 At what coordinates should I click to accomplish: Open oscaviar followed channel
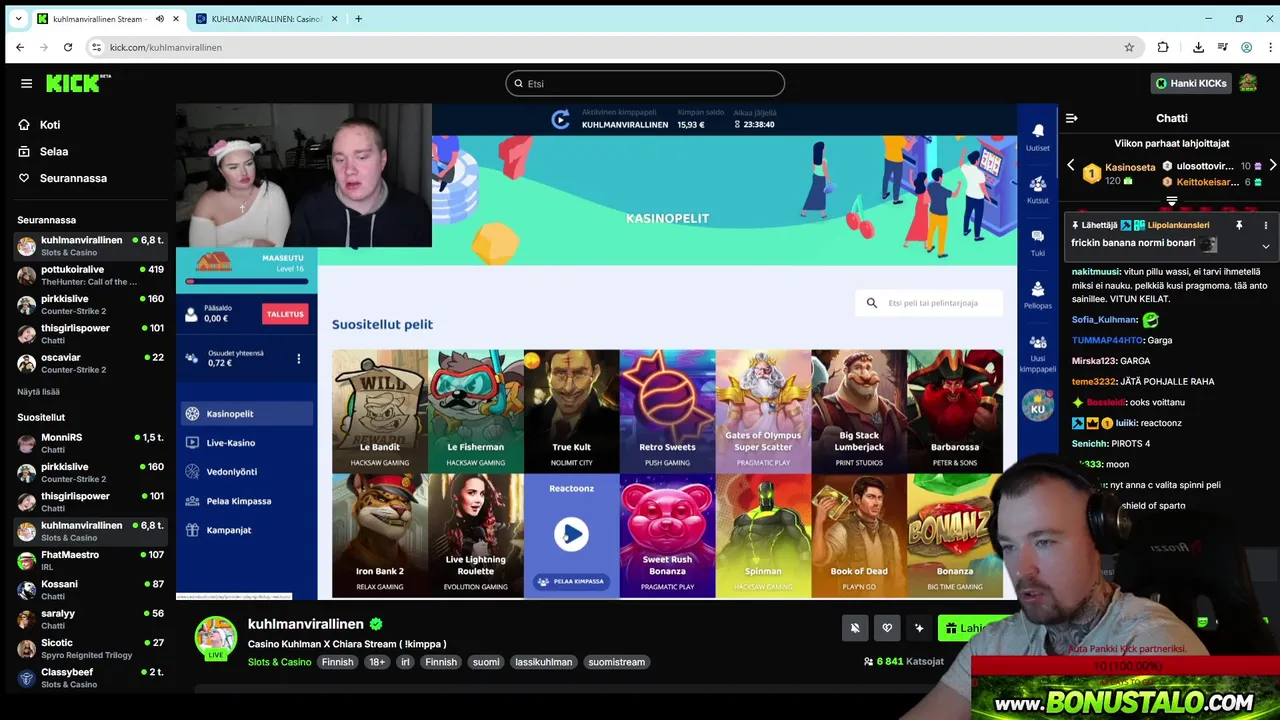(x=90, y=363)
